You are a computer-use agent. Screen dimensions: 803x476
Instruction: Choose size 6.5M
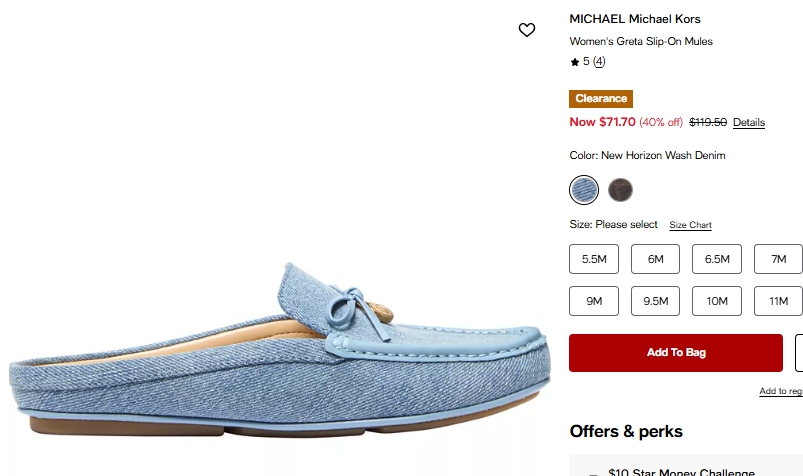pyautogui.click(x=717, y=259)
